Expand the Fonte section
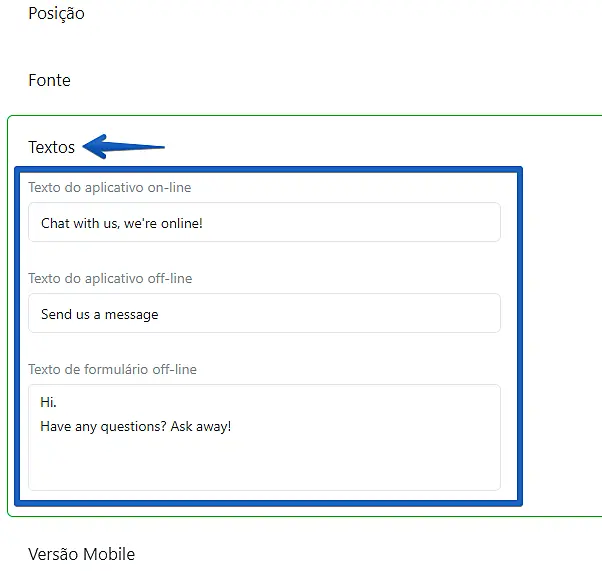Image resolution: width=602 pixels, height=571 pixels. tap(49, 80)
